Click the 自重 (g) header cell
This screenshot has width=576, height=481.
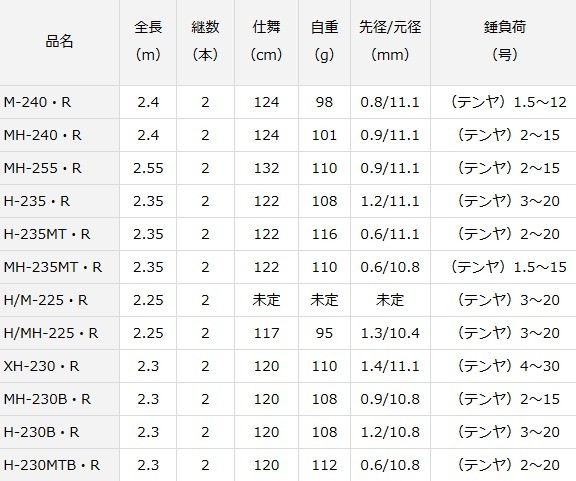pyautogui.click(x=324, y=42)
